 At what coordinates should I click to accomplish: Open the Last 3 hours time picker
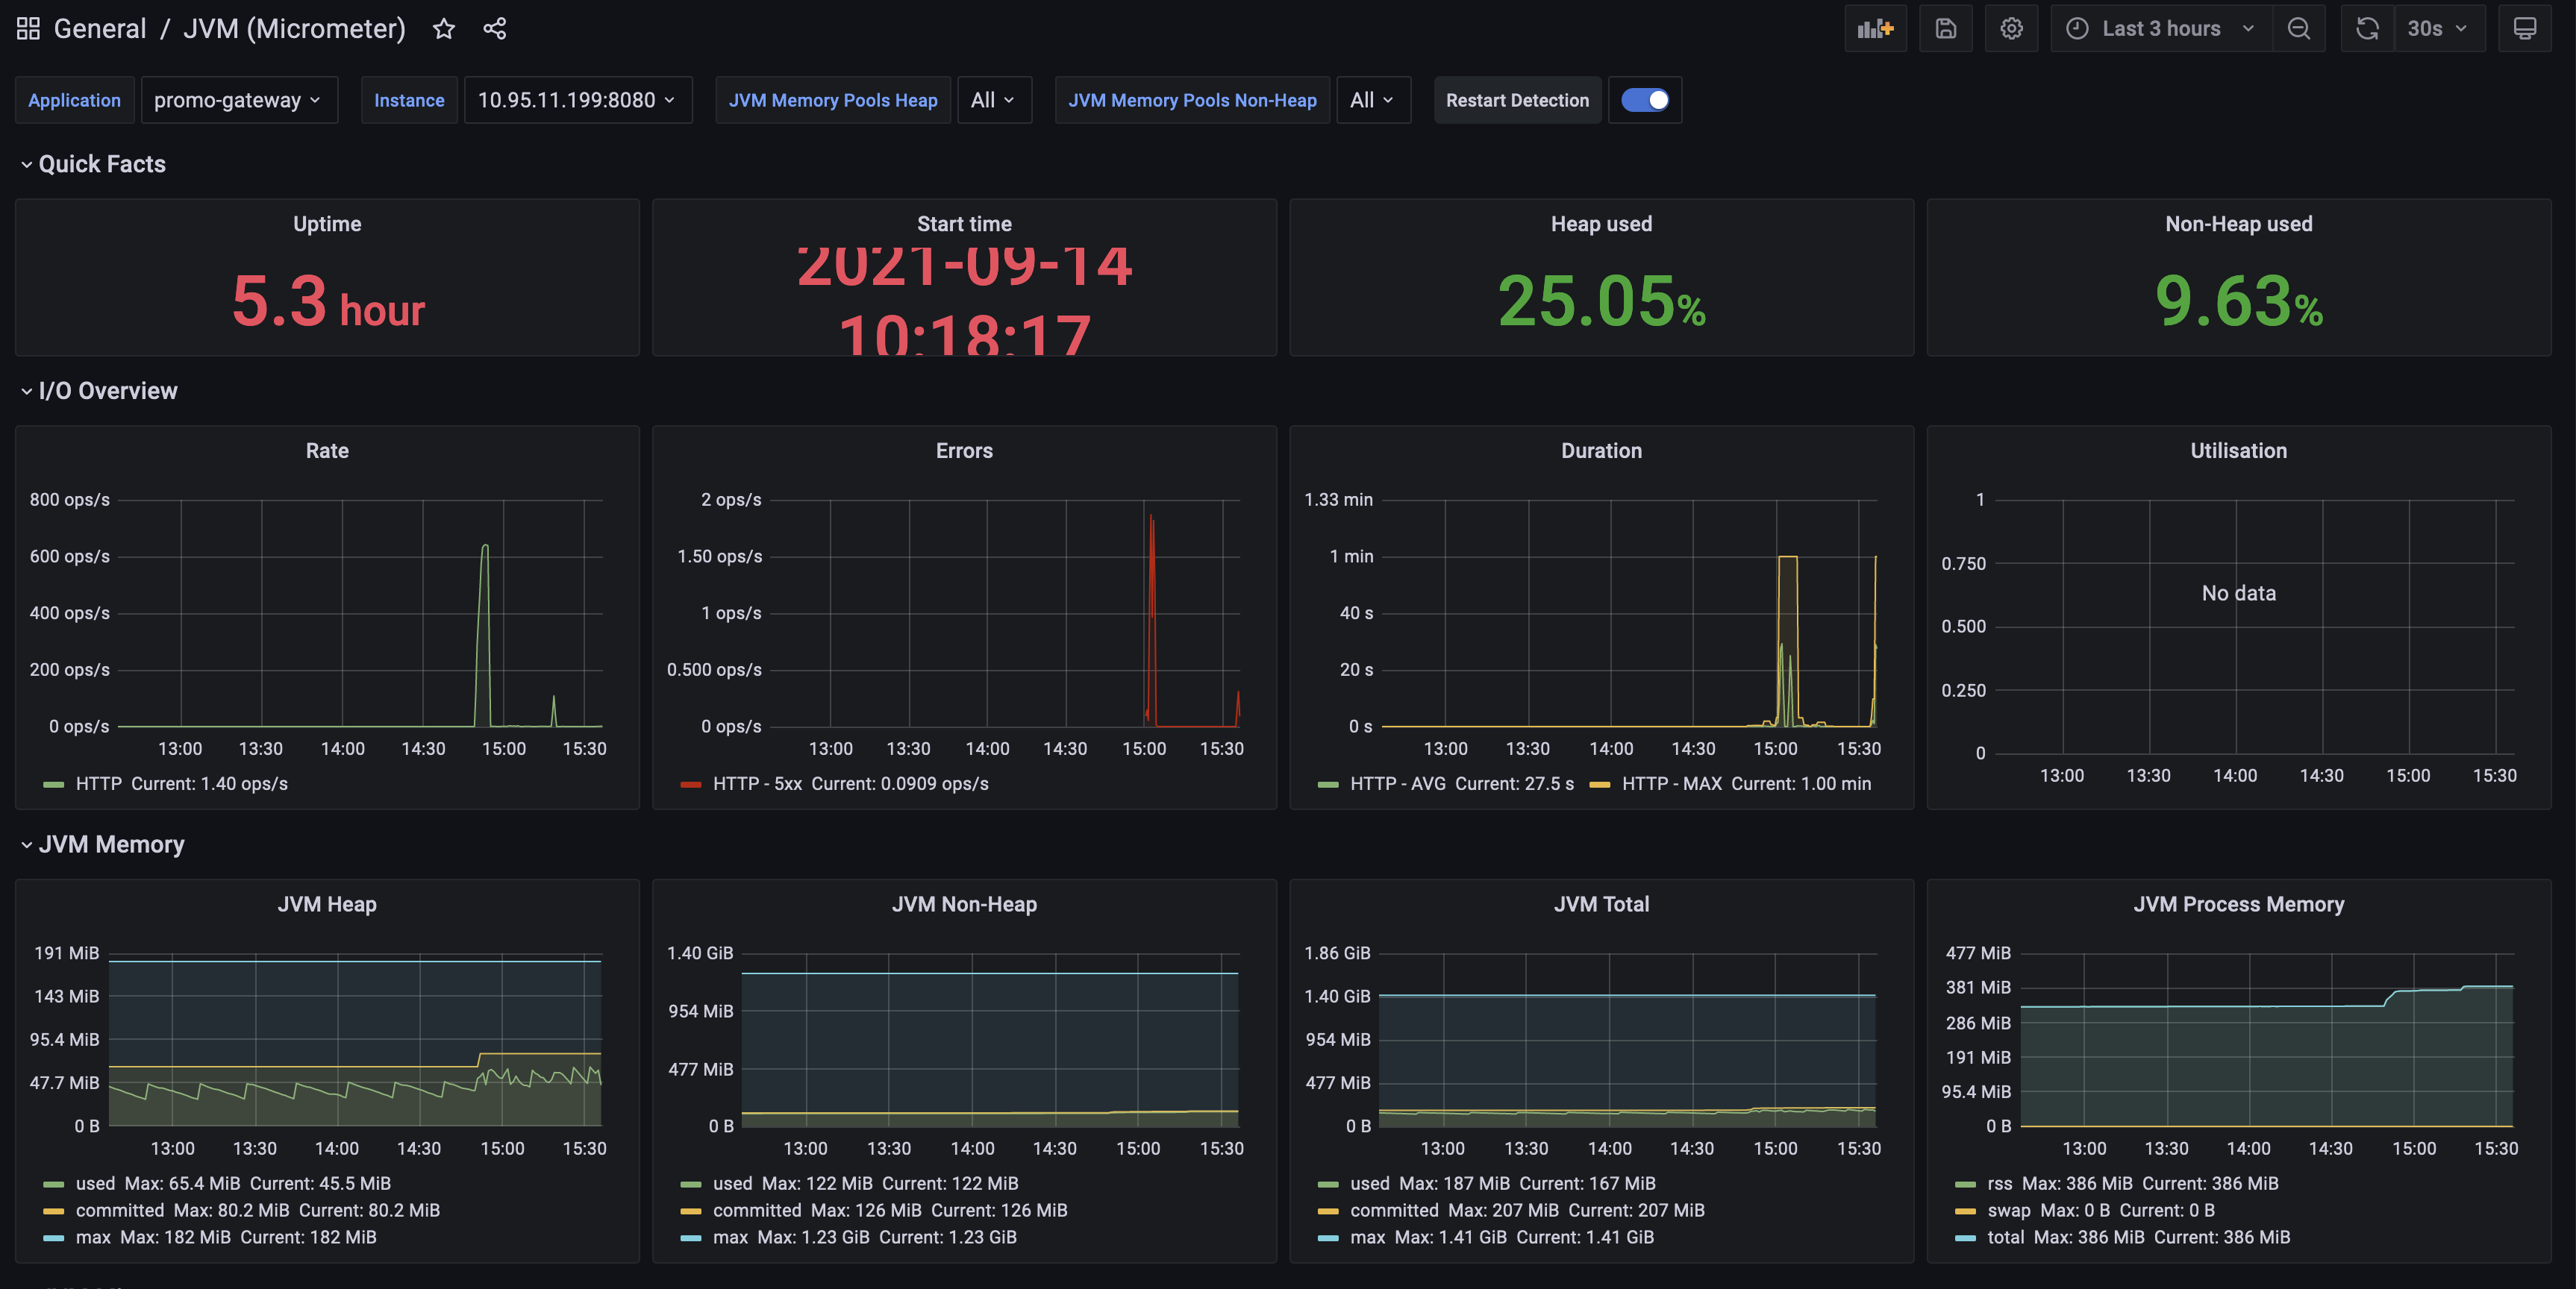click(x=2161, y=28)
